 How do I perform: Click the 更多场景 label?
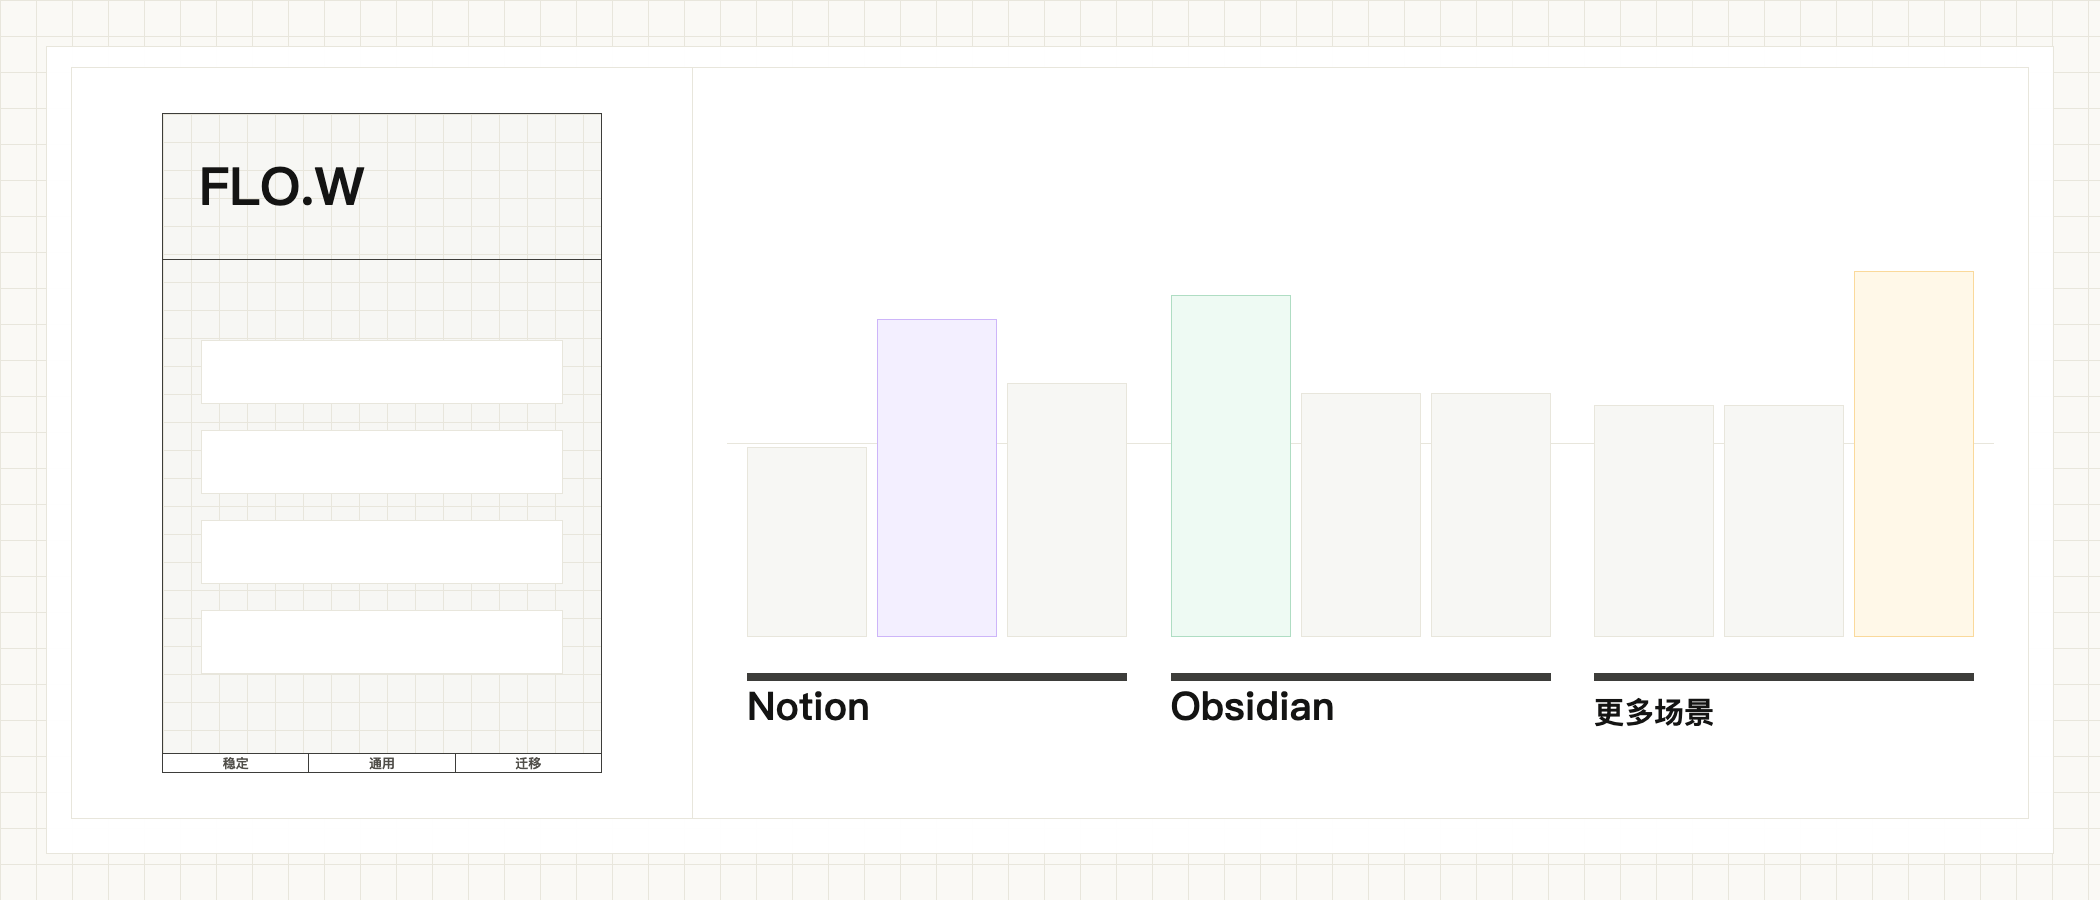pos(1654,712)
